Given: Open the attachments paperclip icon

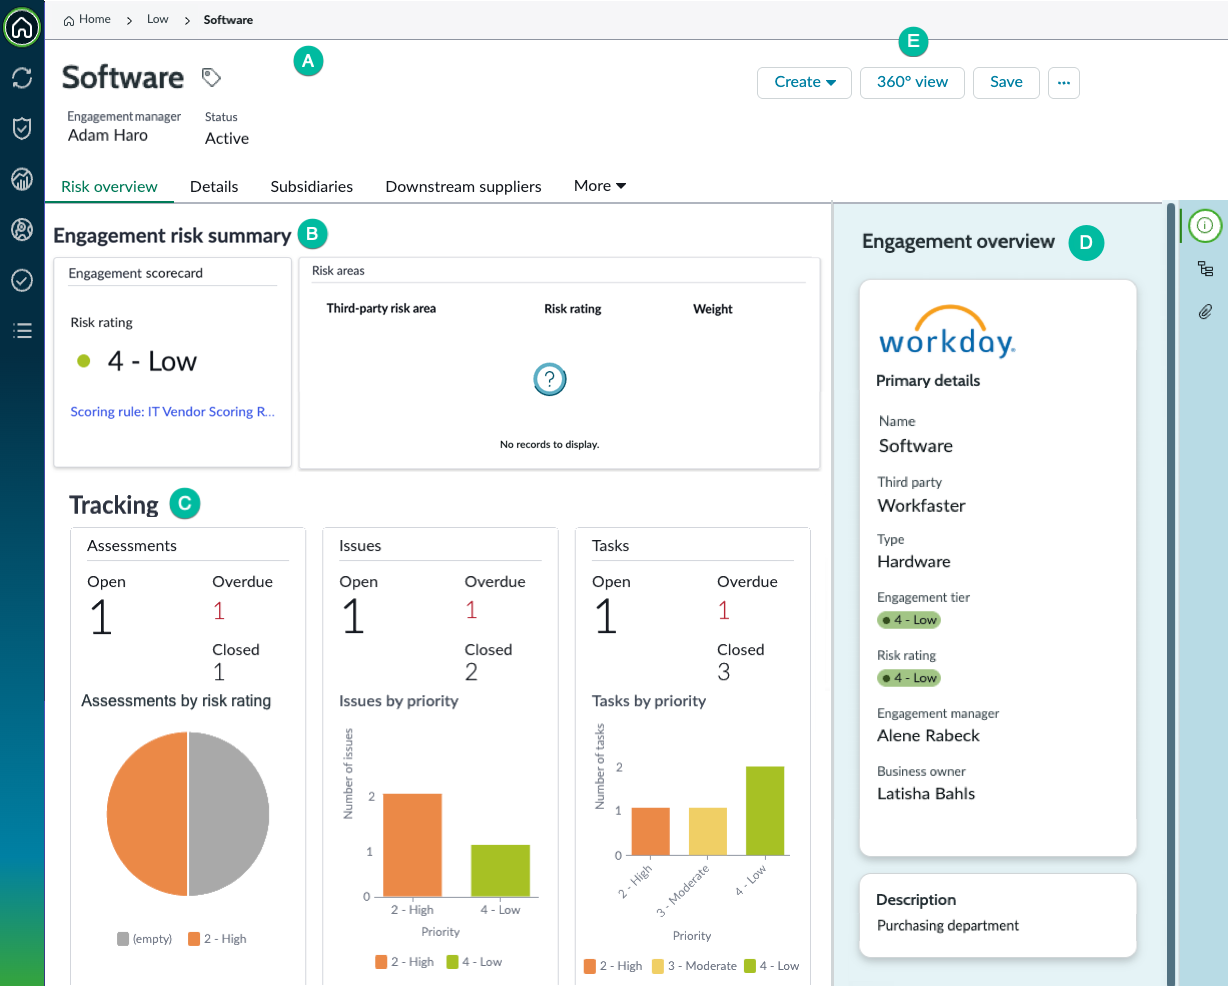Looking at the screenshot, I should [1205, 312].
